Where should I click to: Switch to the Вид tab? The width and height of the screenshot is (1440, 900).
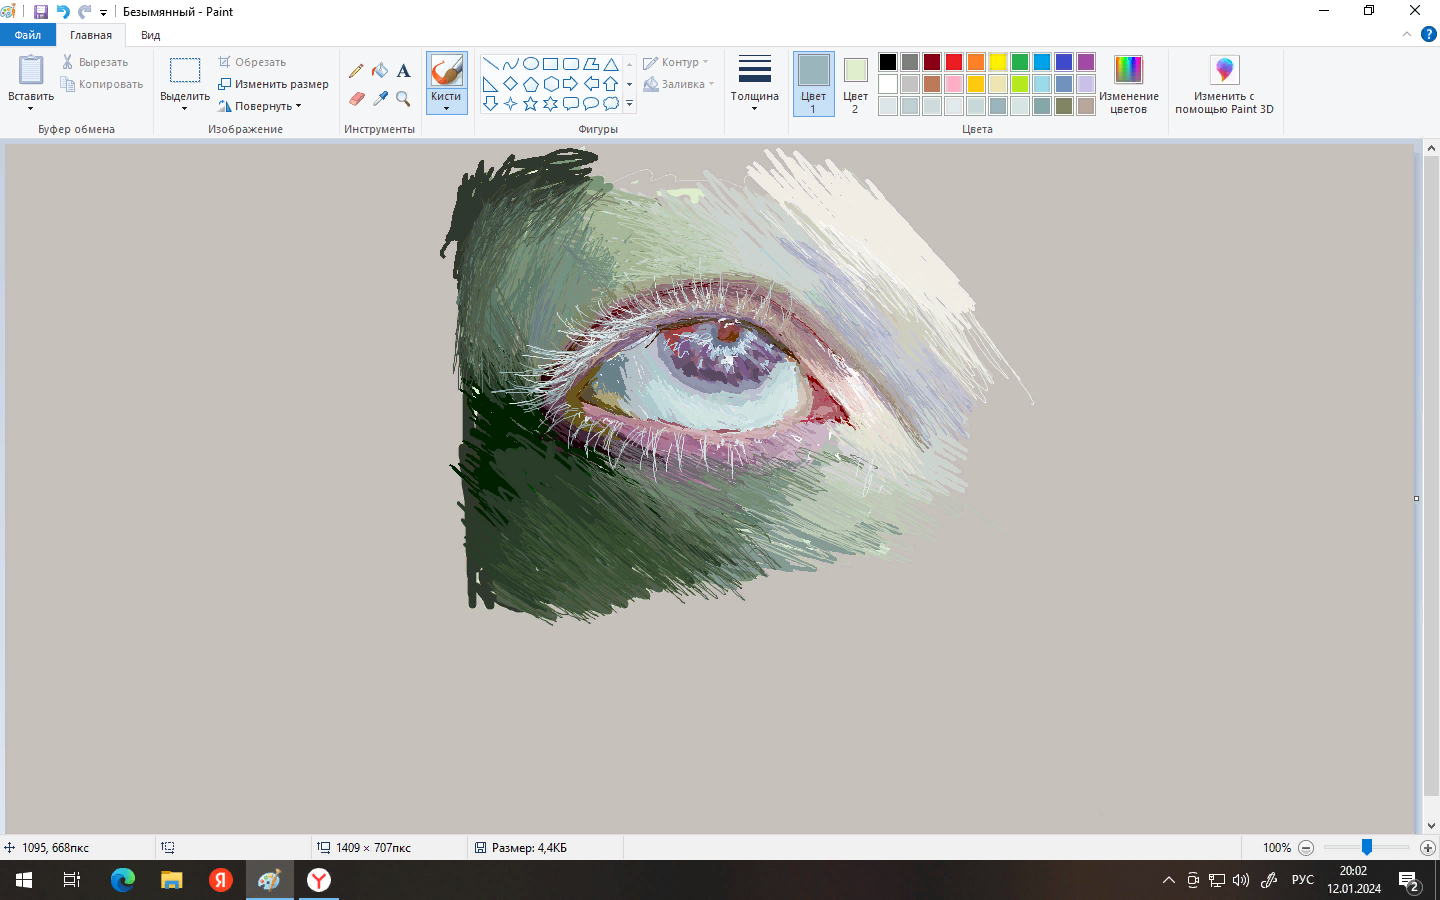point(150,35)
